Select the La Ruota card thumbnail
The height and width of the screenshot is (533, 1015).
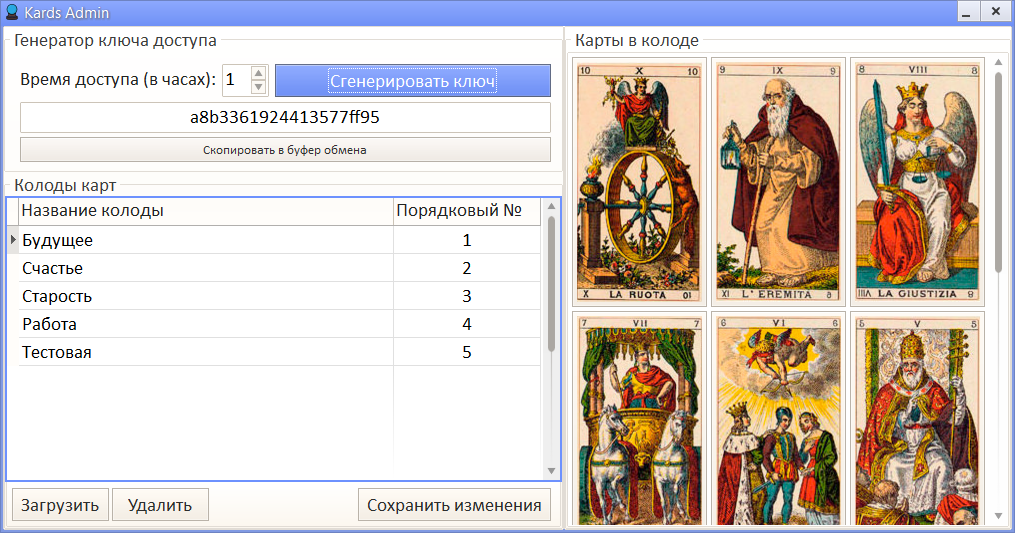click(x=639, y=182)
